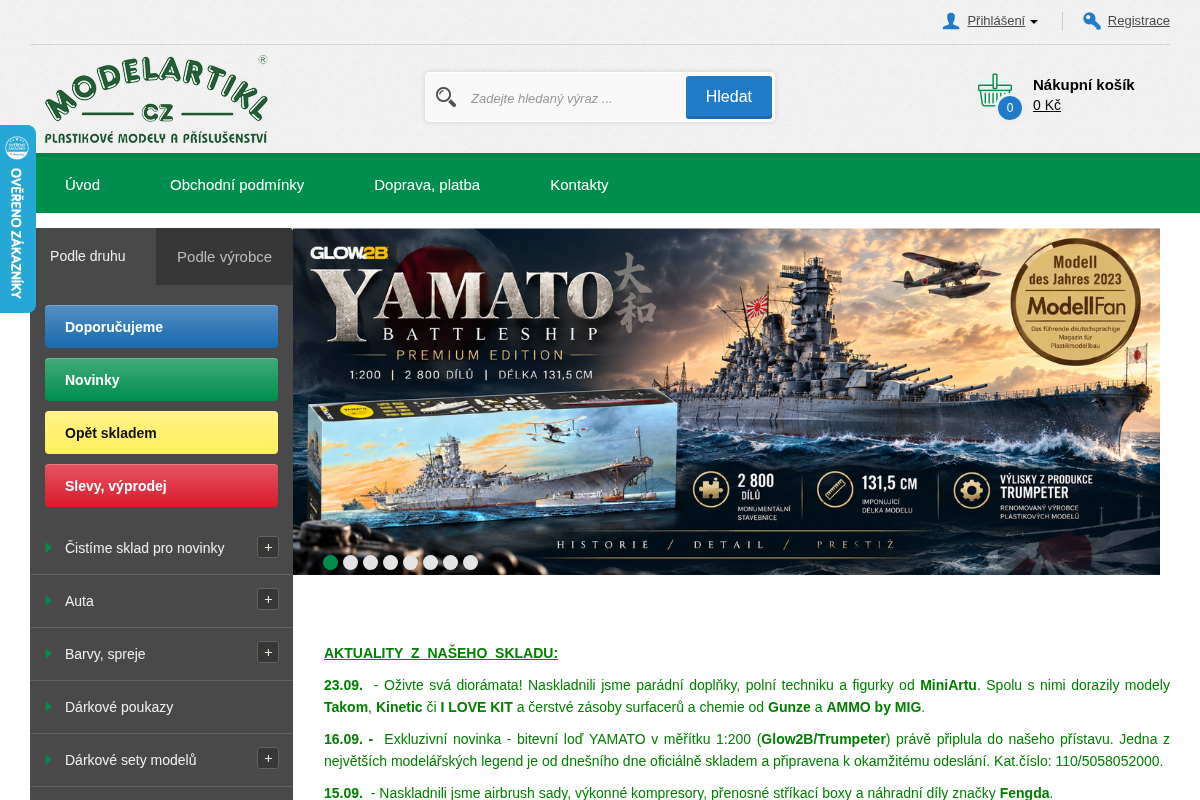Viewport: 1200px width, 800px height.
Task: Click the key registration icon
Action: [x=1092, y=21]
